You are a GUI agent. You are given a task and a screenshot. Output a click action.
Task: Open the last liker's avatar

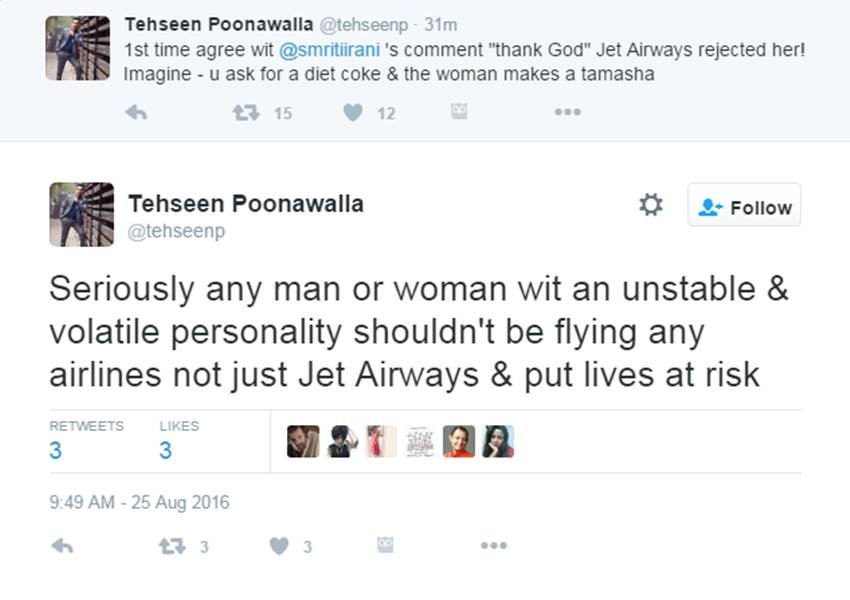[x=498, y=441]
